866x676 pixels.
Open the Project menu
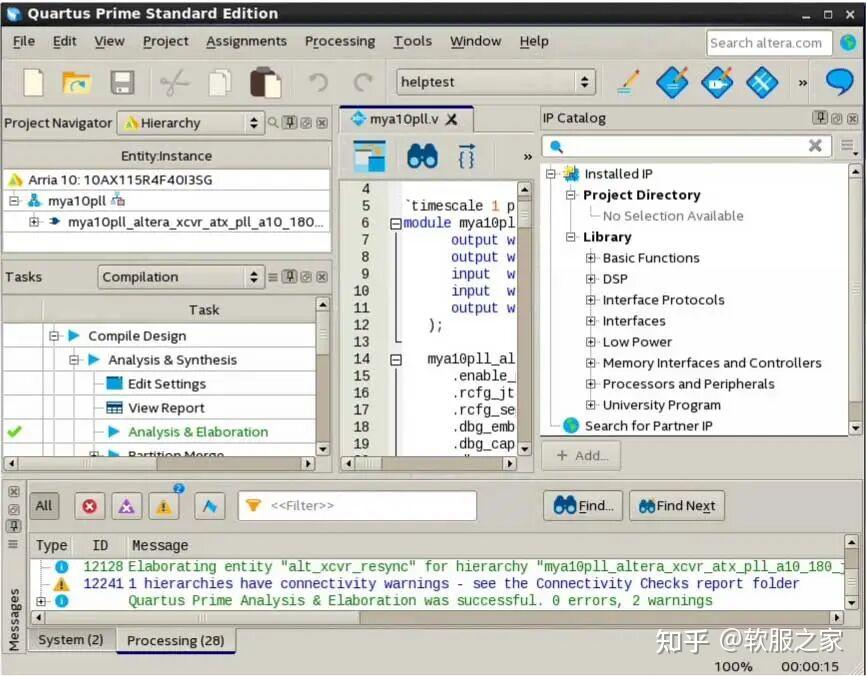click(165, 41)
